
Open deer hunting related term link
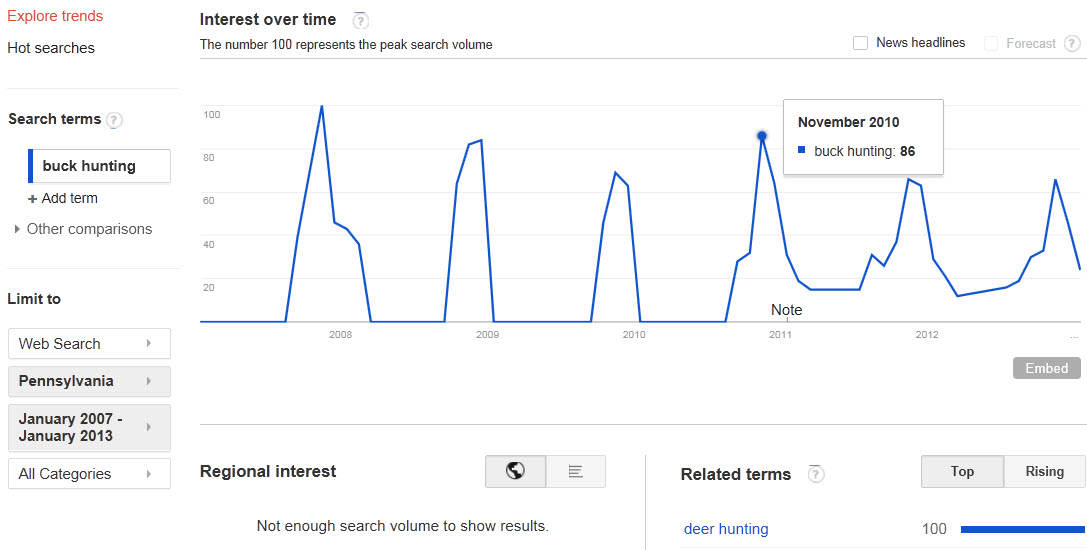[x=726, y=529]
